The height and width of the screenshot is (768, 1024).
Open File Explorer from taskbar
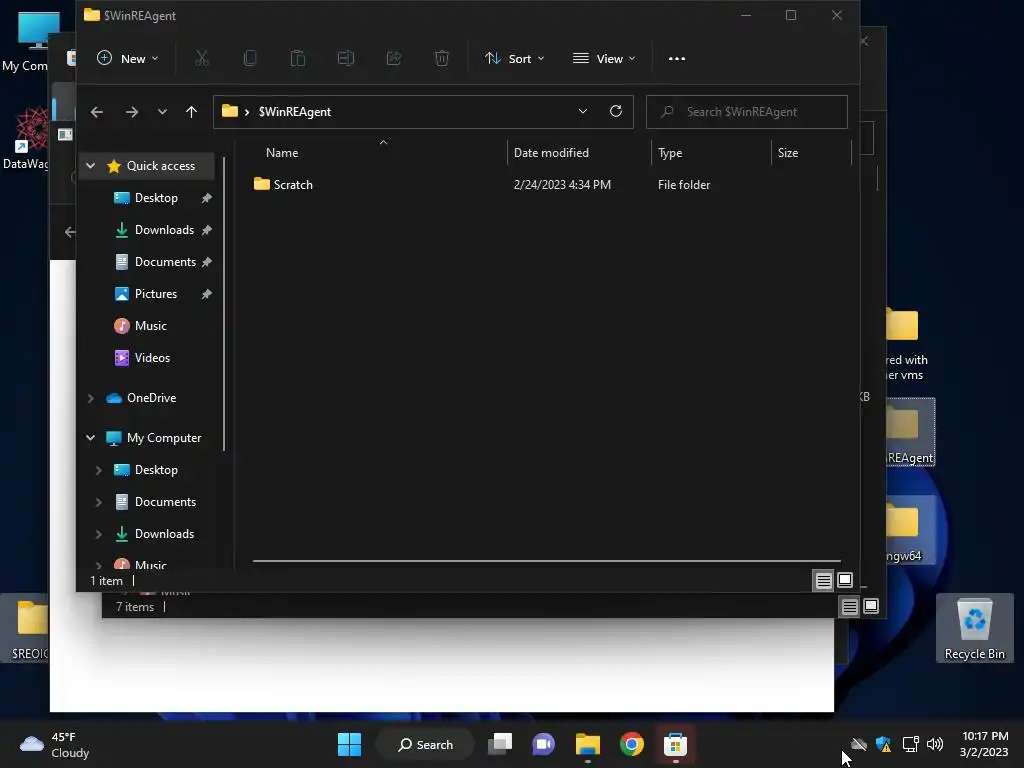pyautogui.click(x=588, y=744)
